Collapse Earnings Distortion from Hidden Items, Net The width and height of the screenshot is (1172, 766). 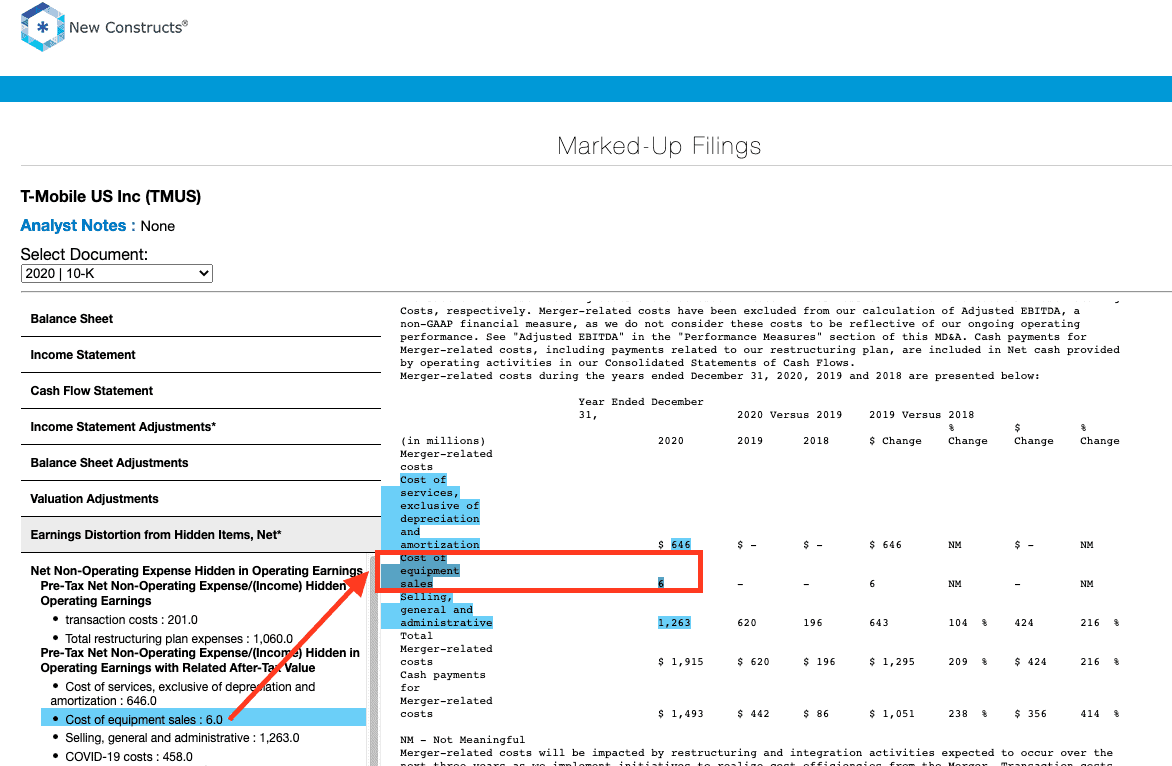[x=200, y=535]
